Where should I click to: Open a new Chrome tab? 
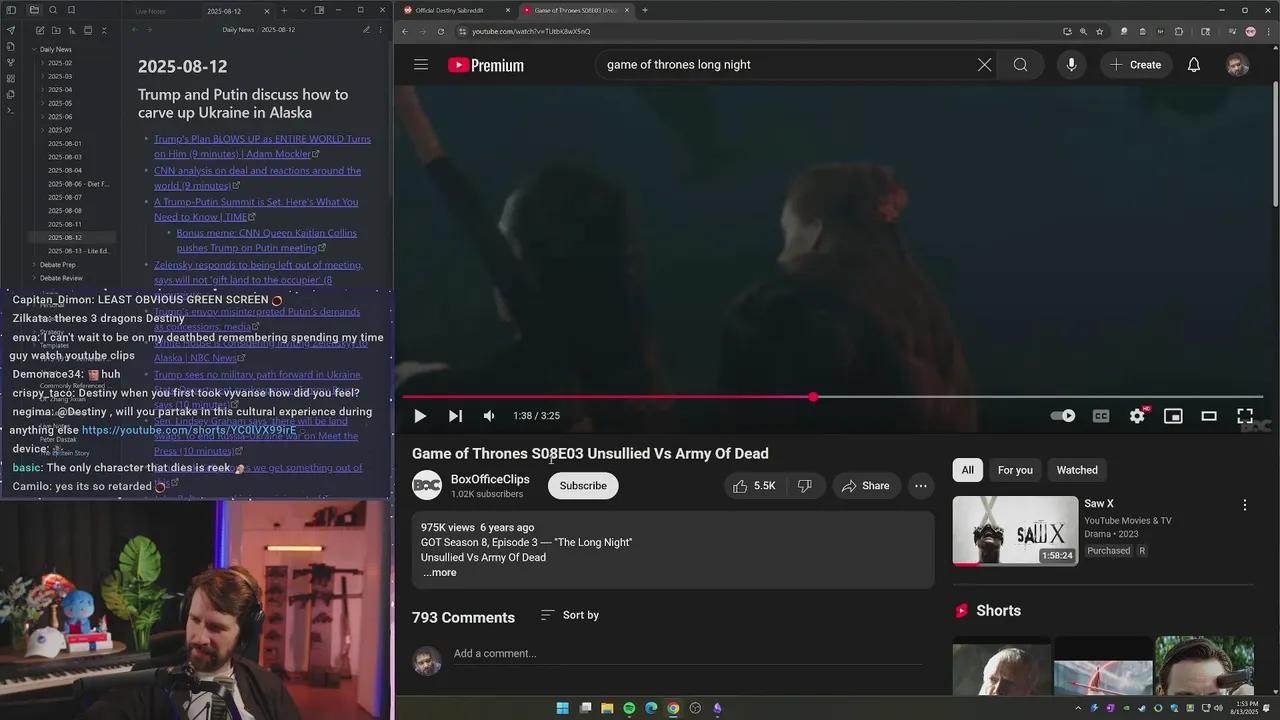point(644,10)
